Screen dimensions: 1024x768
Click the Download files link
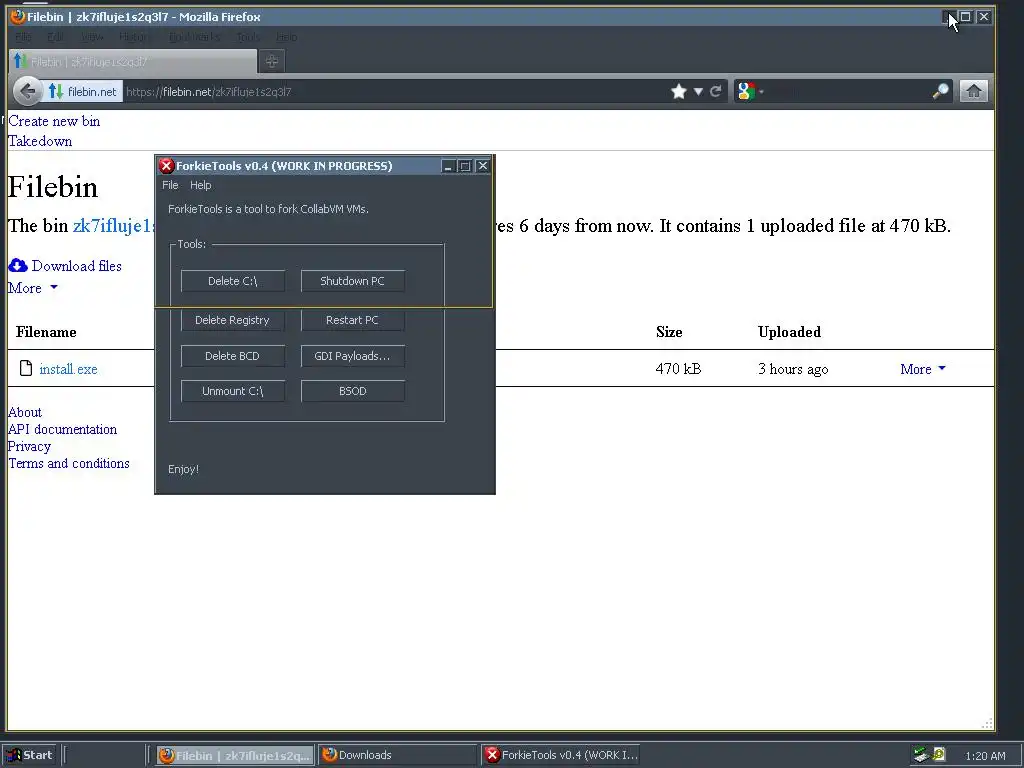point(76,266)
